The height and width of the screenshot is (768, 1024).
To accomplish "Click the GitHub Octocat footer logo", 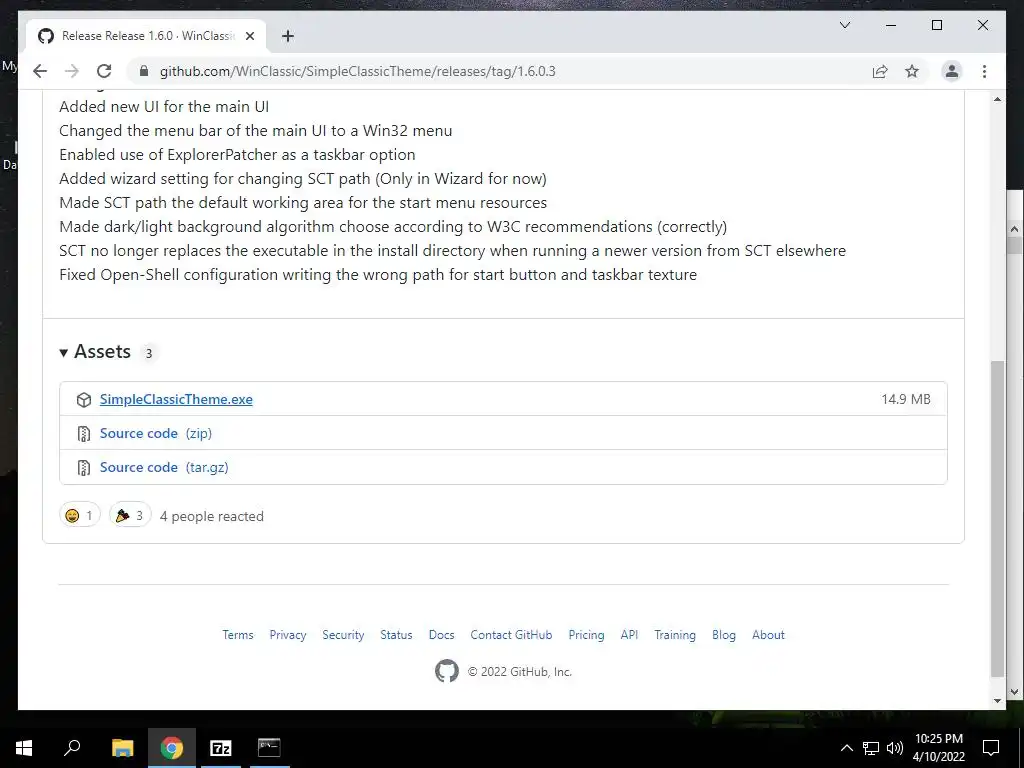I will pos(447,671).
